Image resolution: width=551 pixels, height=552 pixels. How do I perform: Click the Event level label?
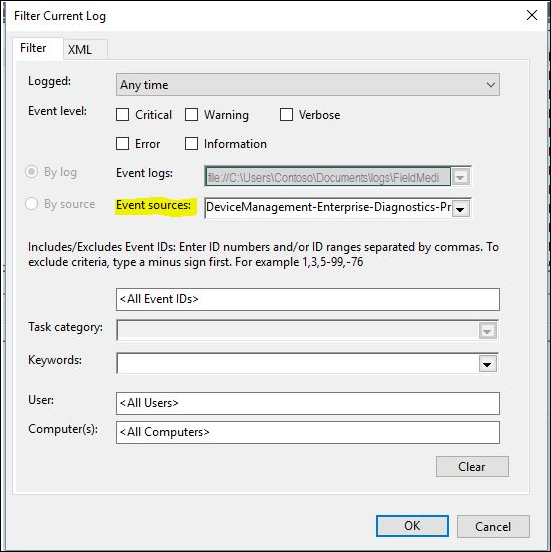pos(57,111)
